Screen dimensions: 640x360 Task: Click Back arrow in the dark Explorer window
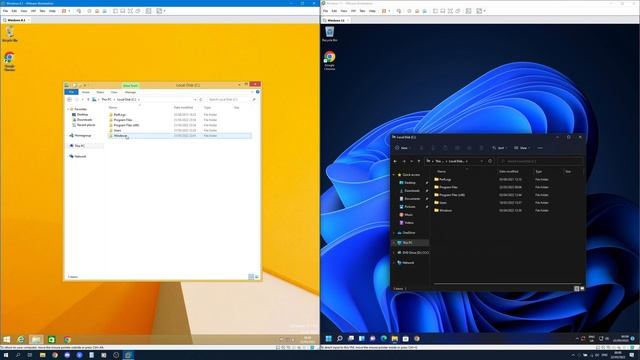click(395, 161)
